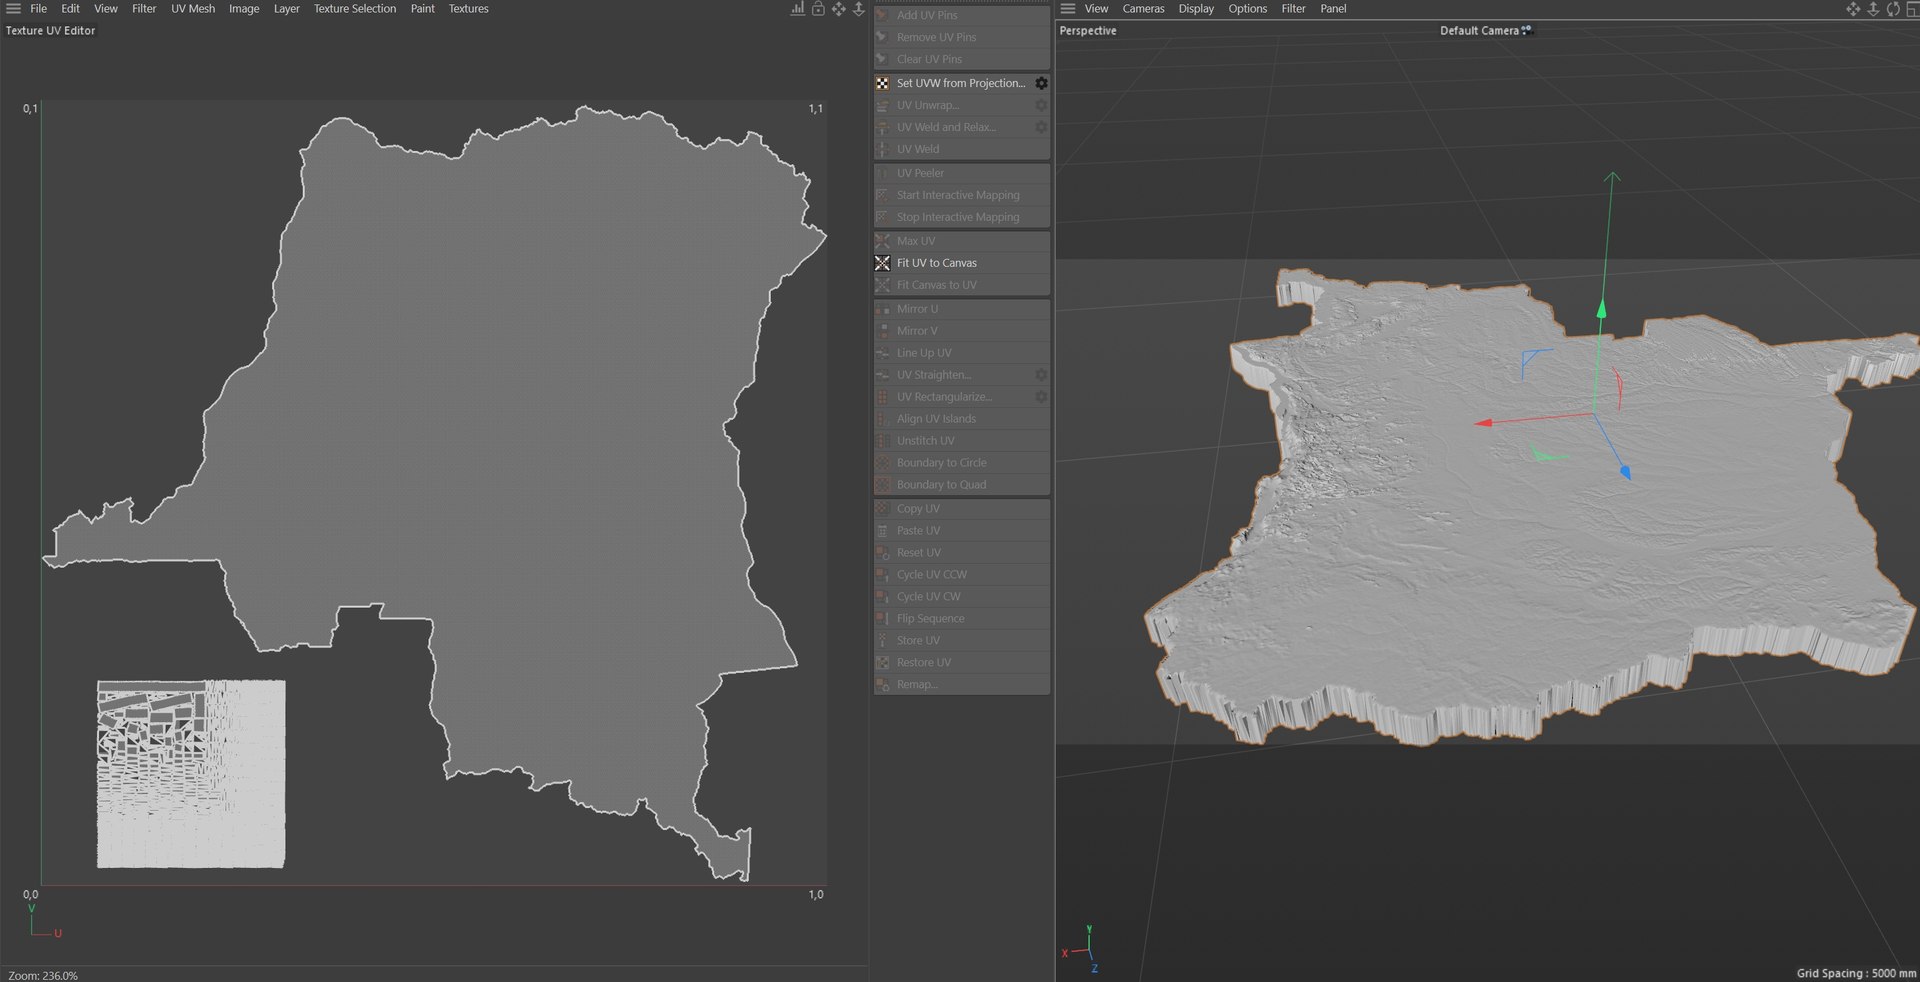Image resolution: width=1920 pixels, height=982 pixels.
Task: Click Set UVW from Projection command
Action: pos(961,83)
